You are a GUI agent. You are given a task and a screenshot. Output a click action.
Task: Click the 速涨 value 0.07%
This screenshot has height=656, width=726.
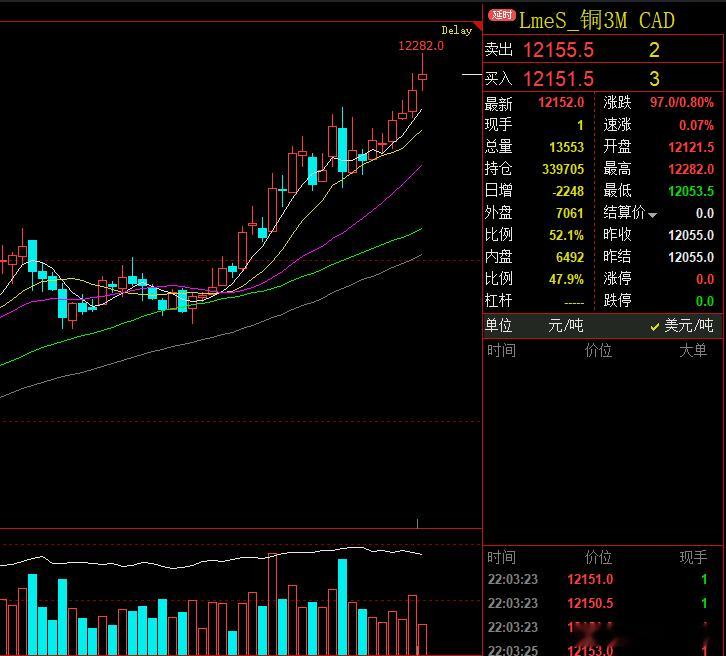(696, 125)
